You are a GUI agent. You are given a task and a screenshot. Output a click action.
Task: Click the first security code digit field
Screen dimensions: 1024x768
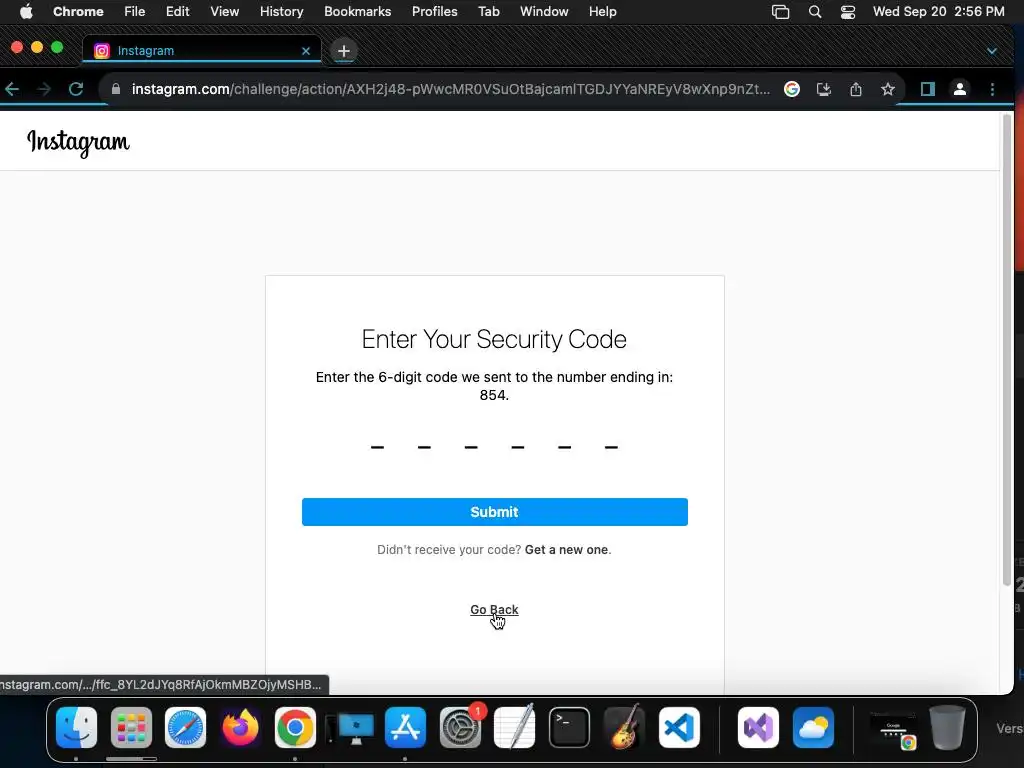click(x=377, y=447)
